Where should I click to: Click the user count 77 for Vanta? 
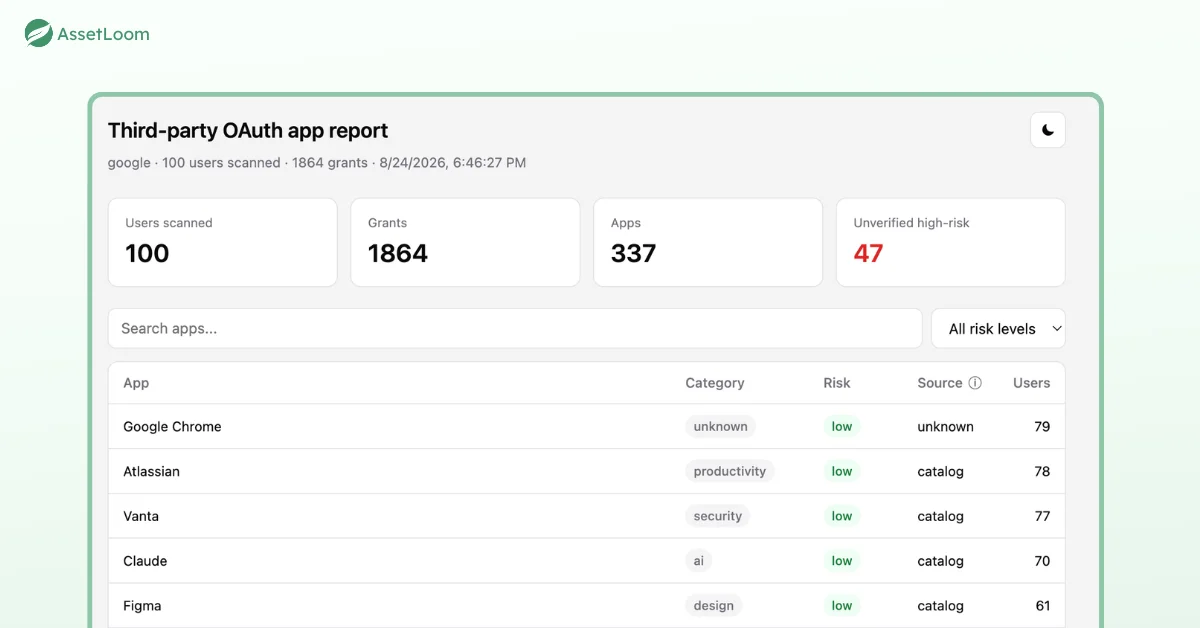tap(1042, 516)
